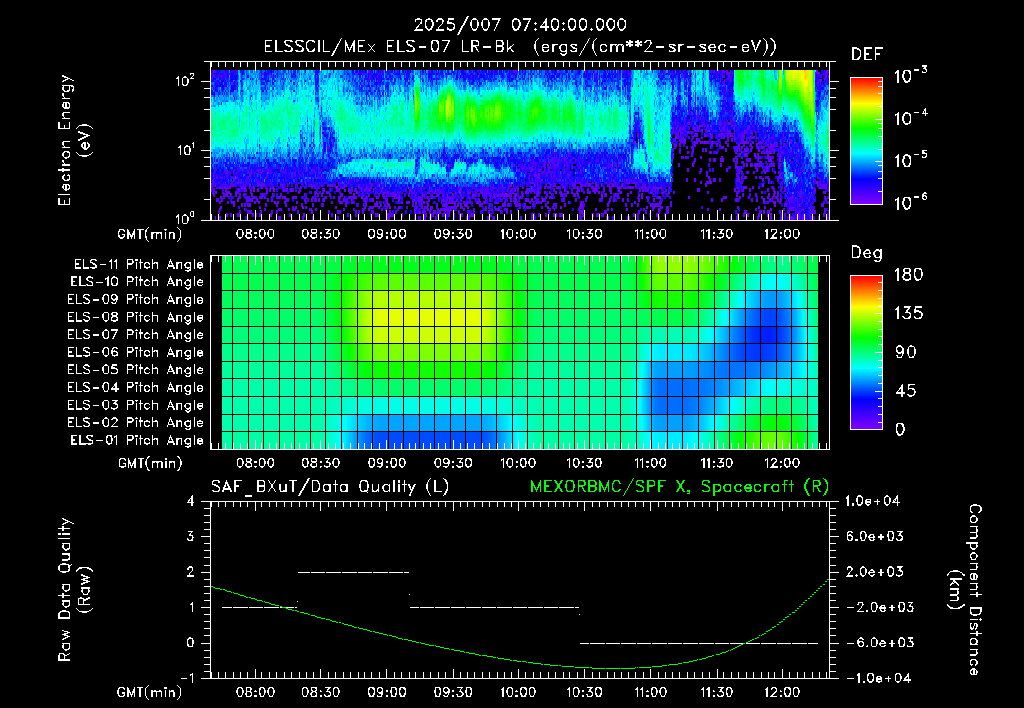The height and width of the screenshot is (708, 1024).
Task: Choose the "ELS-04 Pitch Angle" row label
Action: 136,388
